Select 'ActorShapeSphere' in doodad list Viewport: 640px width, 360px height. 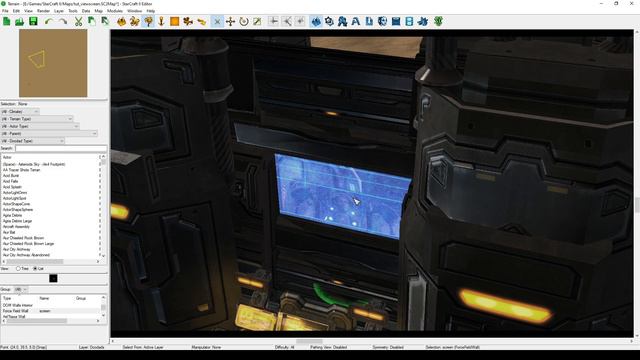click(x=18, y=209)
